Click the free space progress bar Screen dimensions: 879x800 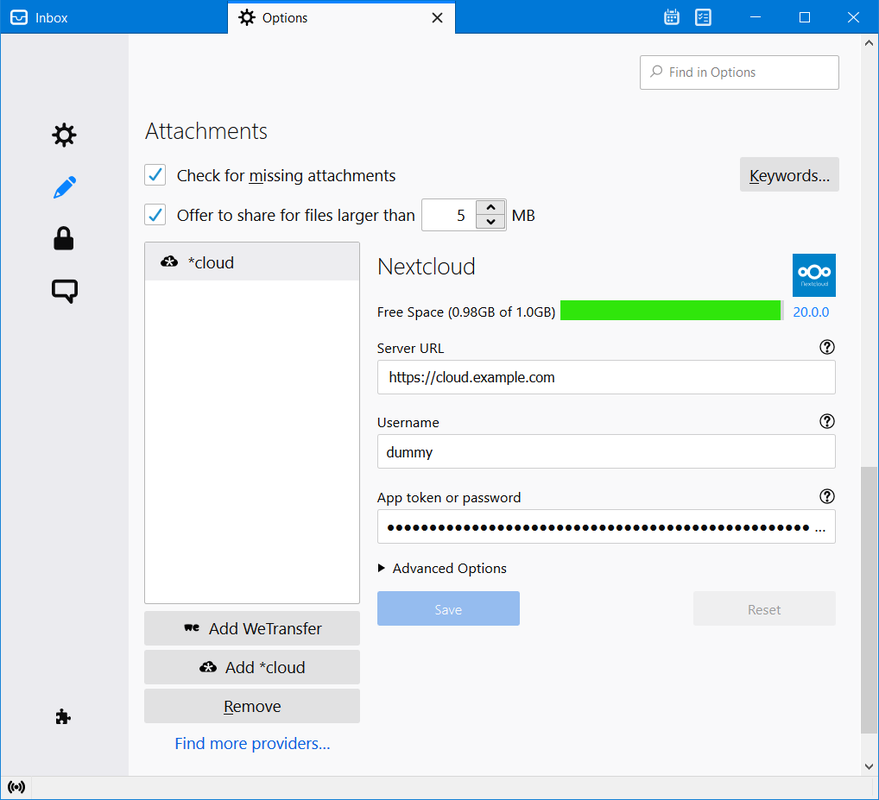(x=672, y=311)
